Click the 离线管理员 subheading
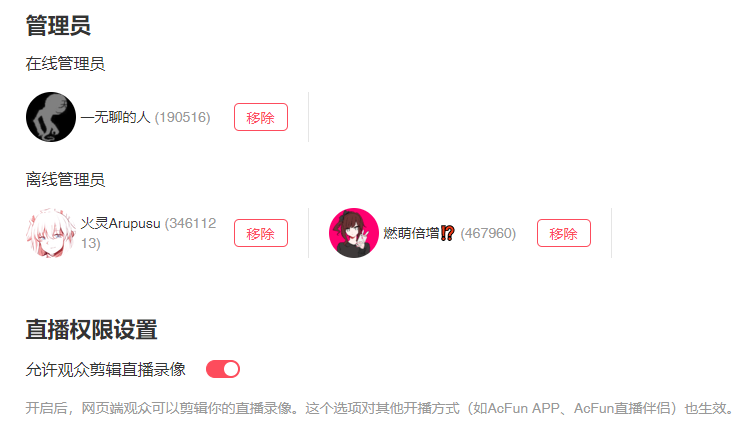This screenshot has height=427, width=752. [65, 180]
